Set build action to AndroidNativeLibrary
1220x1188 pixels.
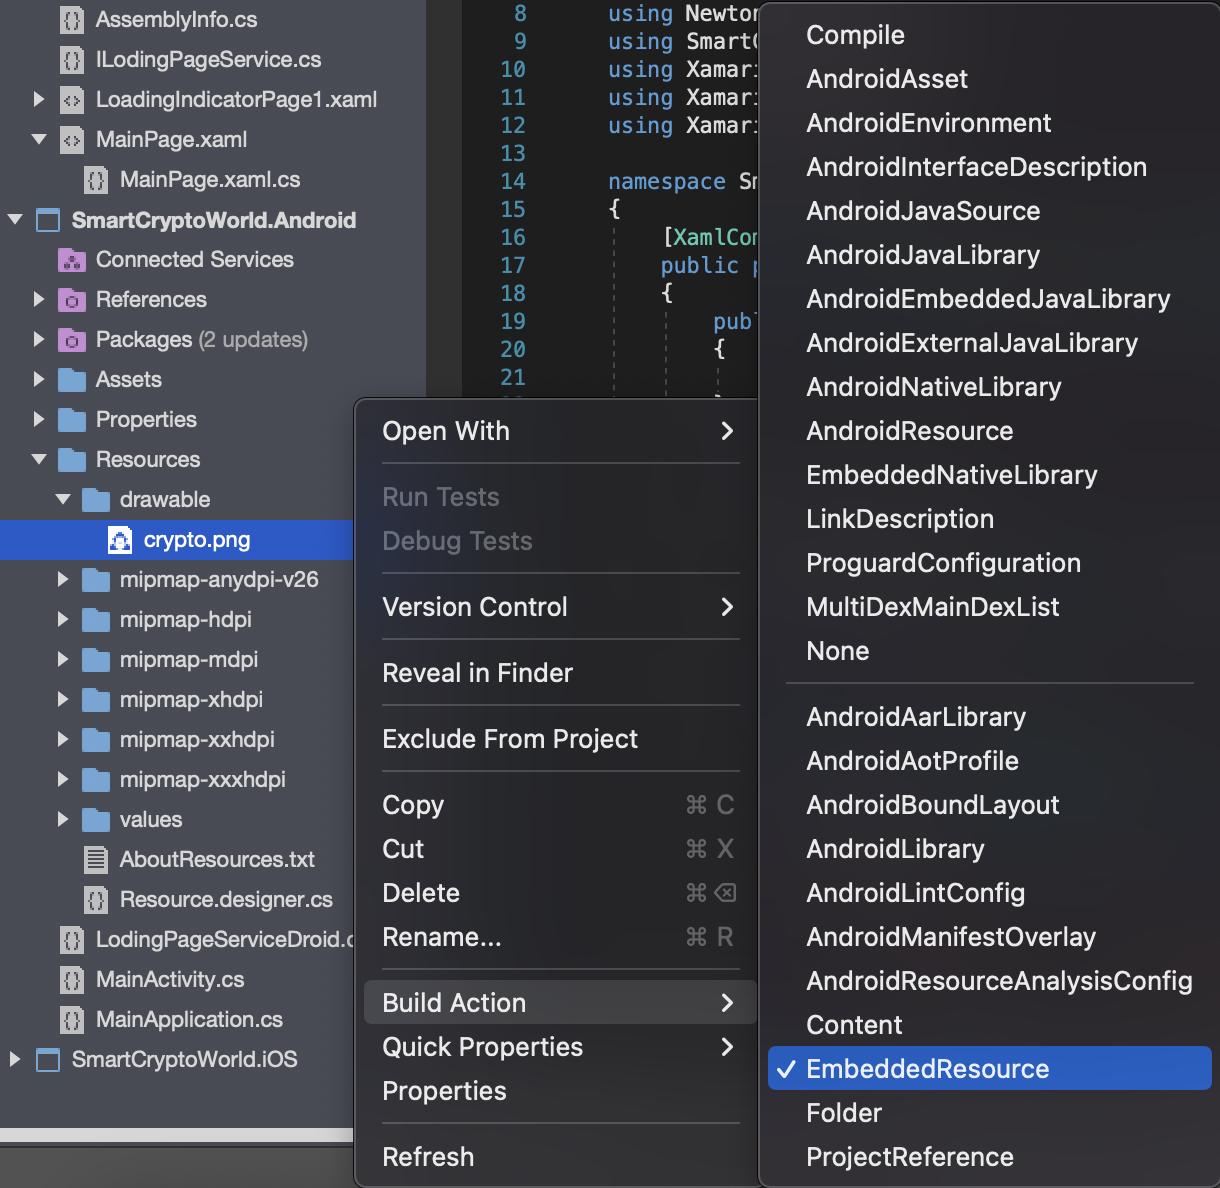coord(990,387)
